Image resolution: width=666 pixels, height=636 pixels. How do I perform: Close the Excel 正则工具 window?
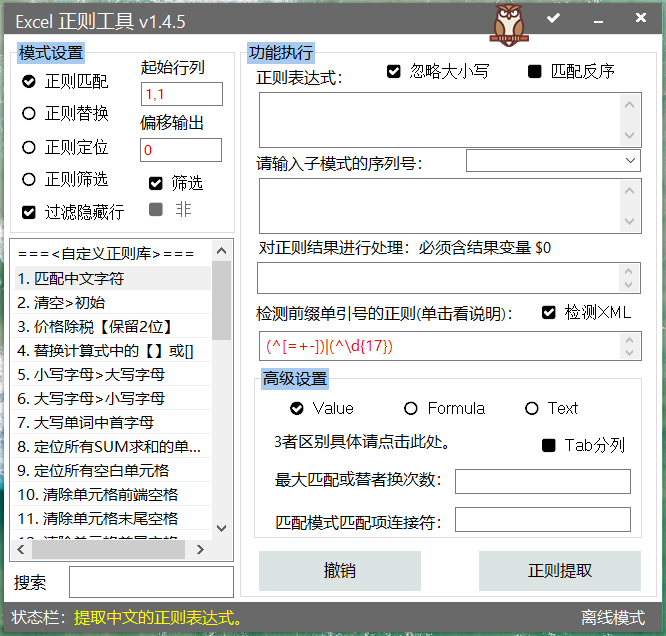(641, 17)
